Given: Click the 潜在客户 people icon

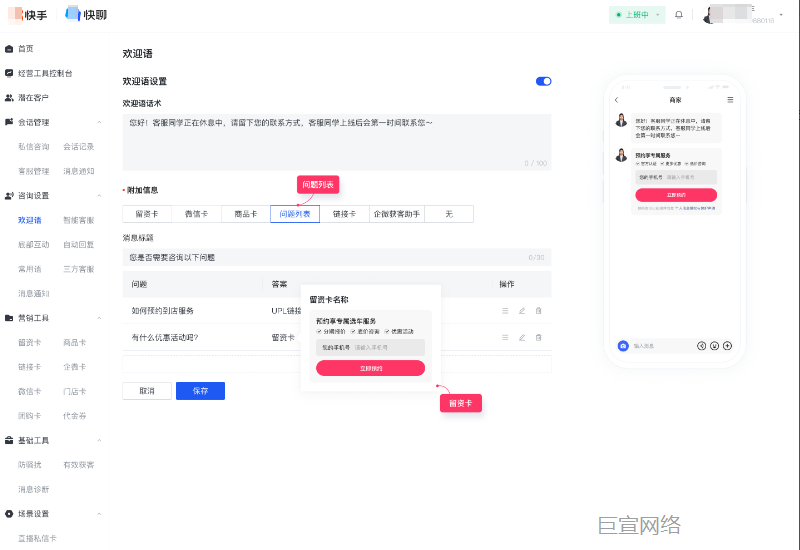Looking at the screenshot, I should [x=9, y=97].
